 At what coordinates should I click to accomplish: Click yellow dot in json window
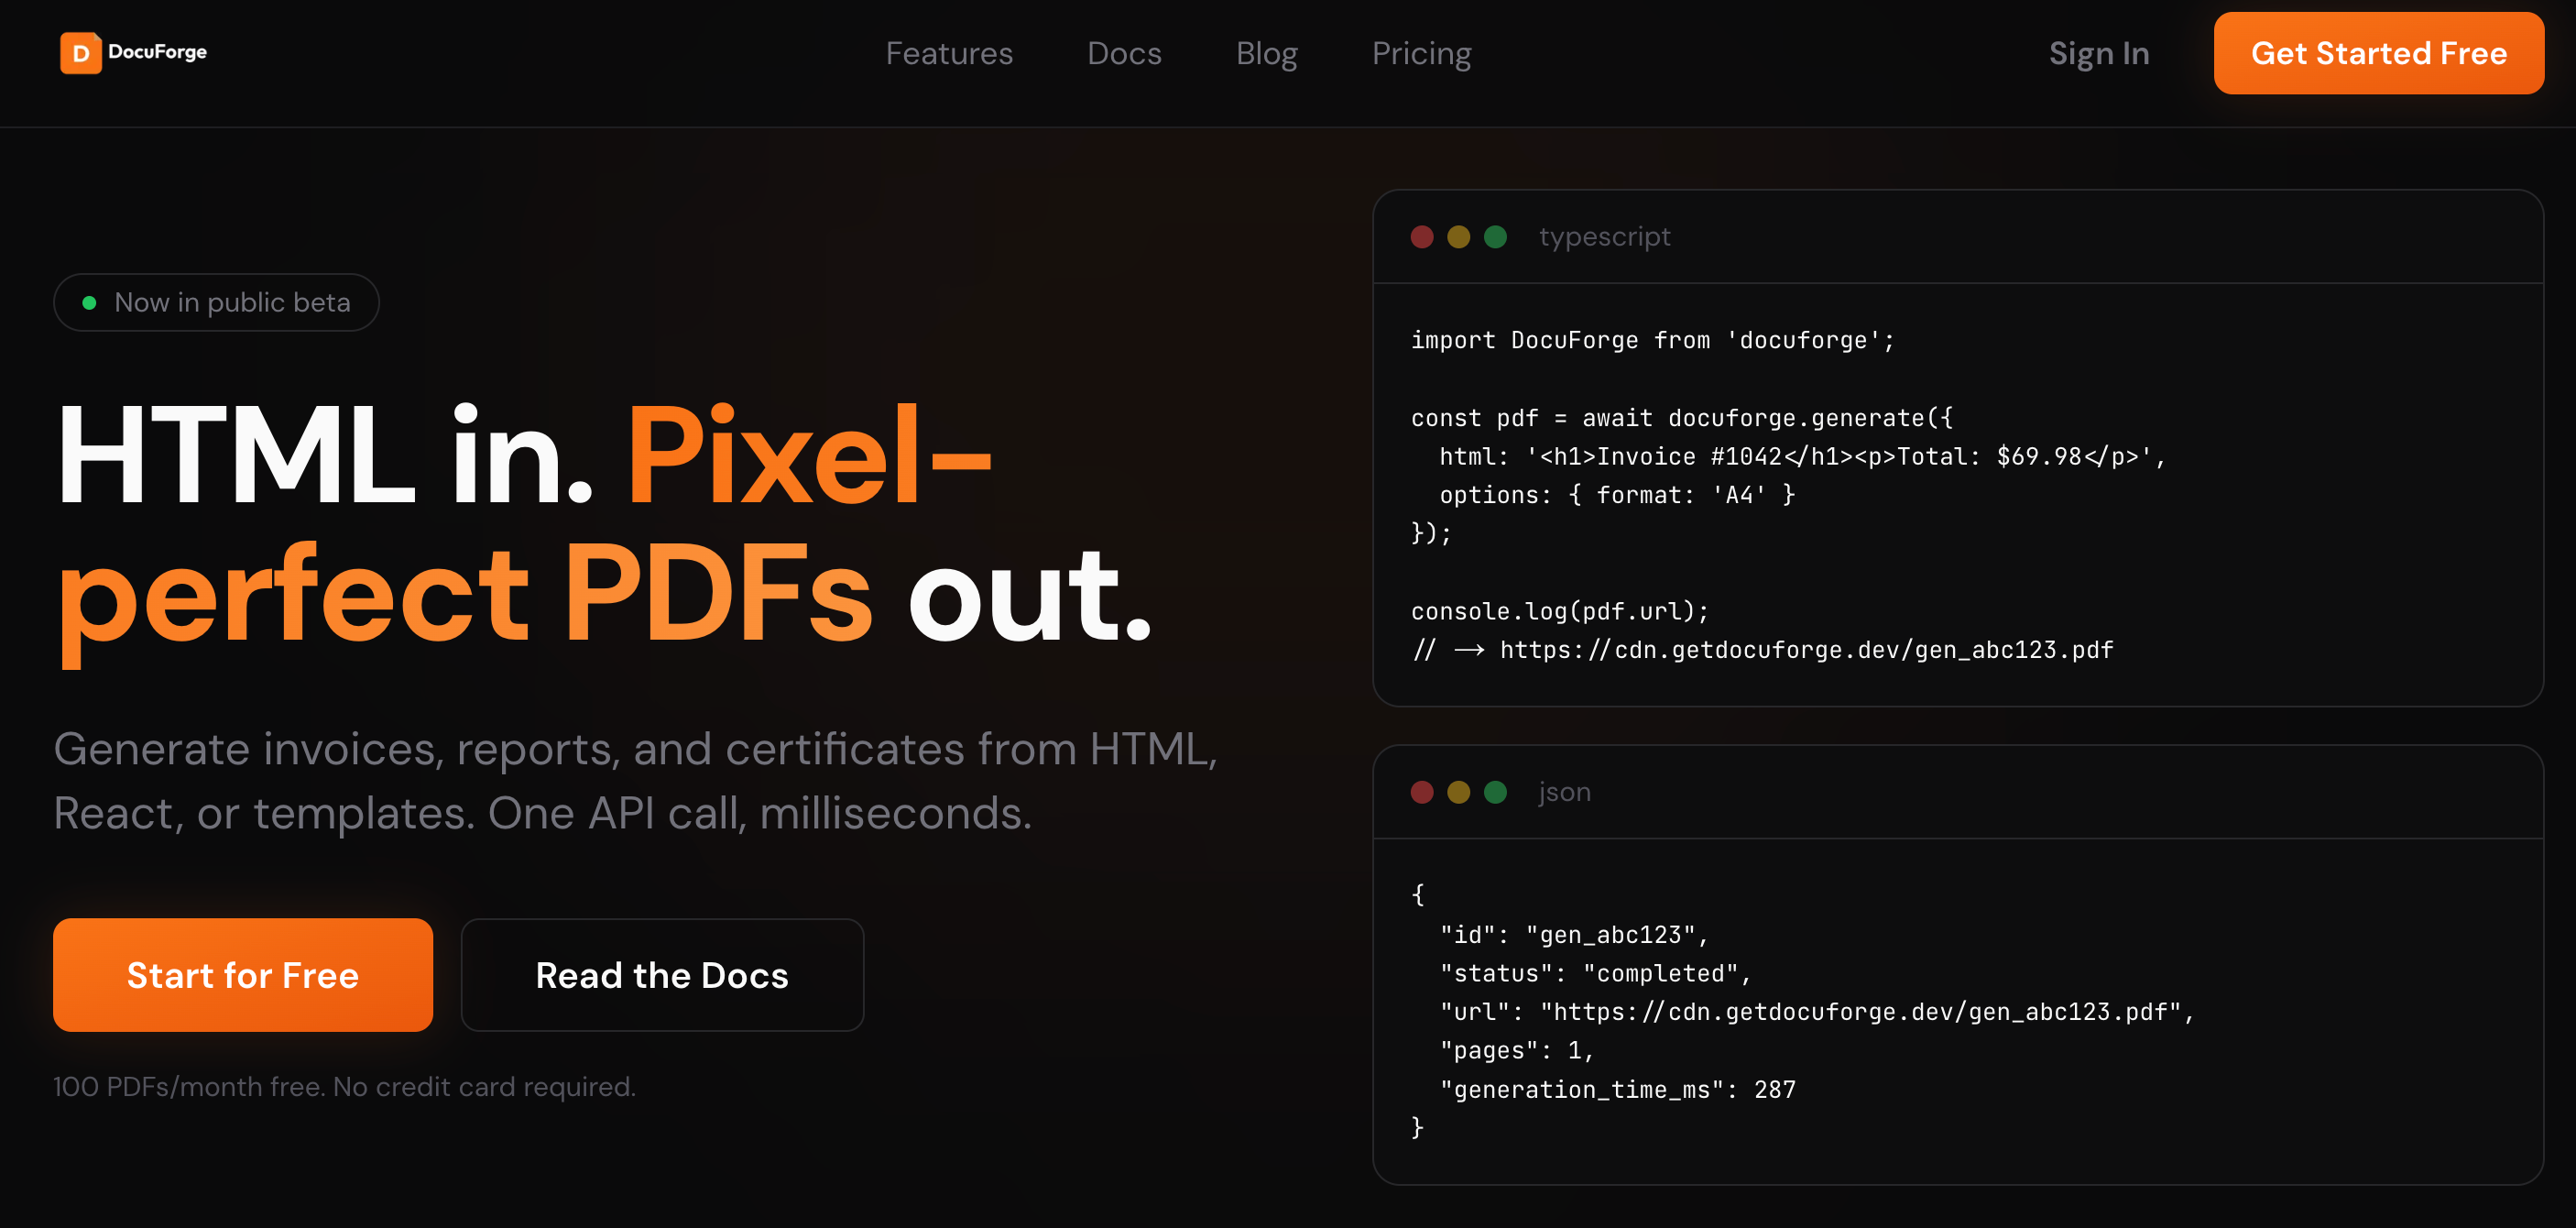point(1458,792)
